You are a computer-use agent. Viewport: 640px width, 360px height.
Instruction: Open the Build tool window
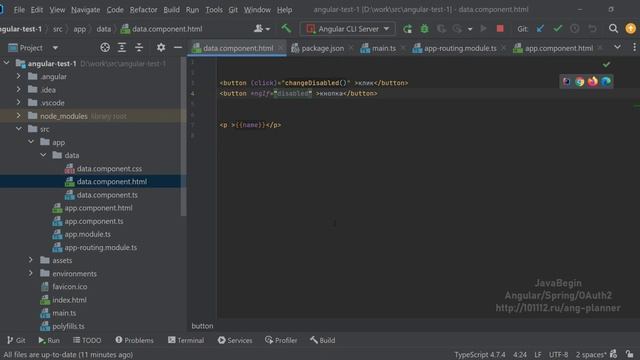322,340
